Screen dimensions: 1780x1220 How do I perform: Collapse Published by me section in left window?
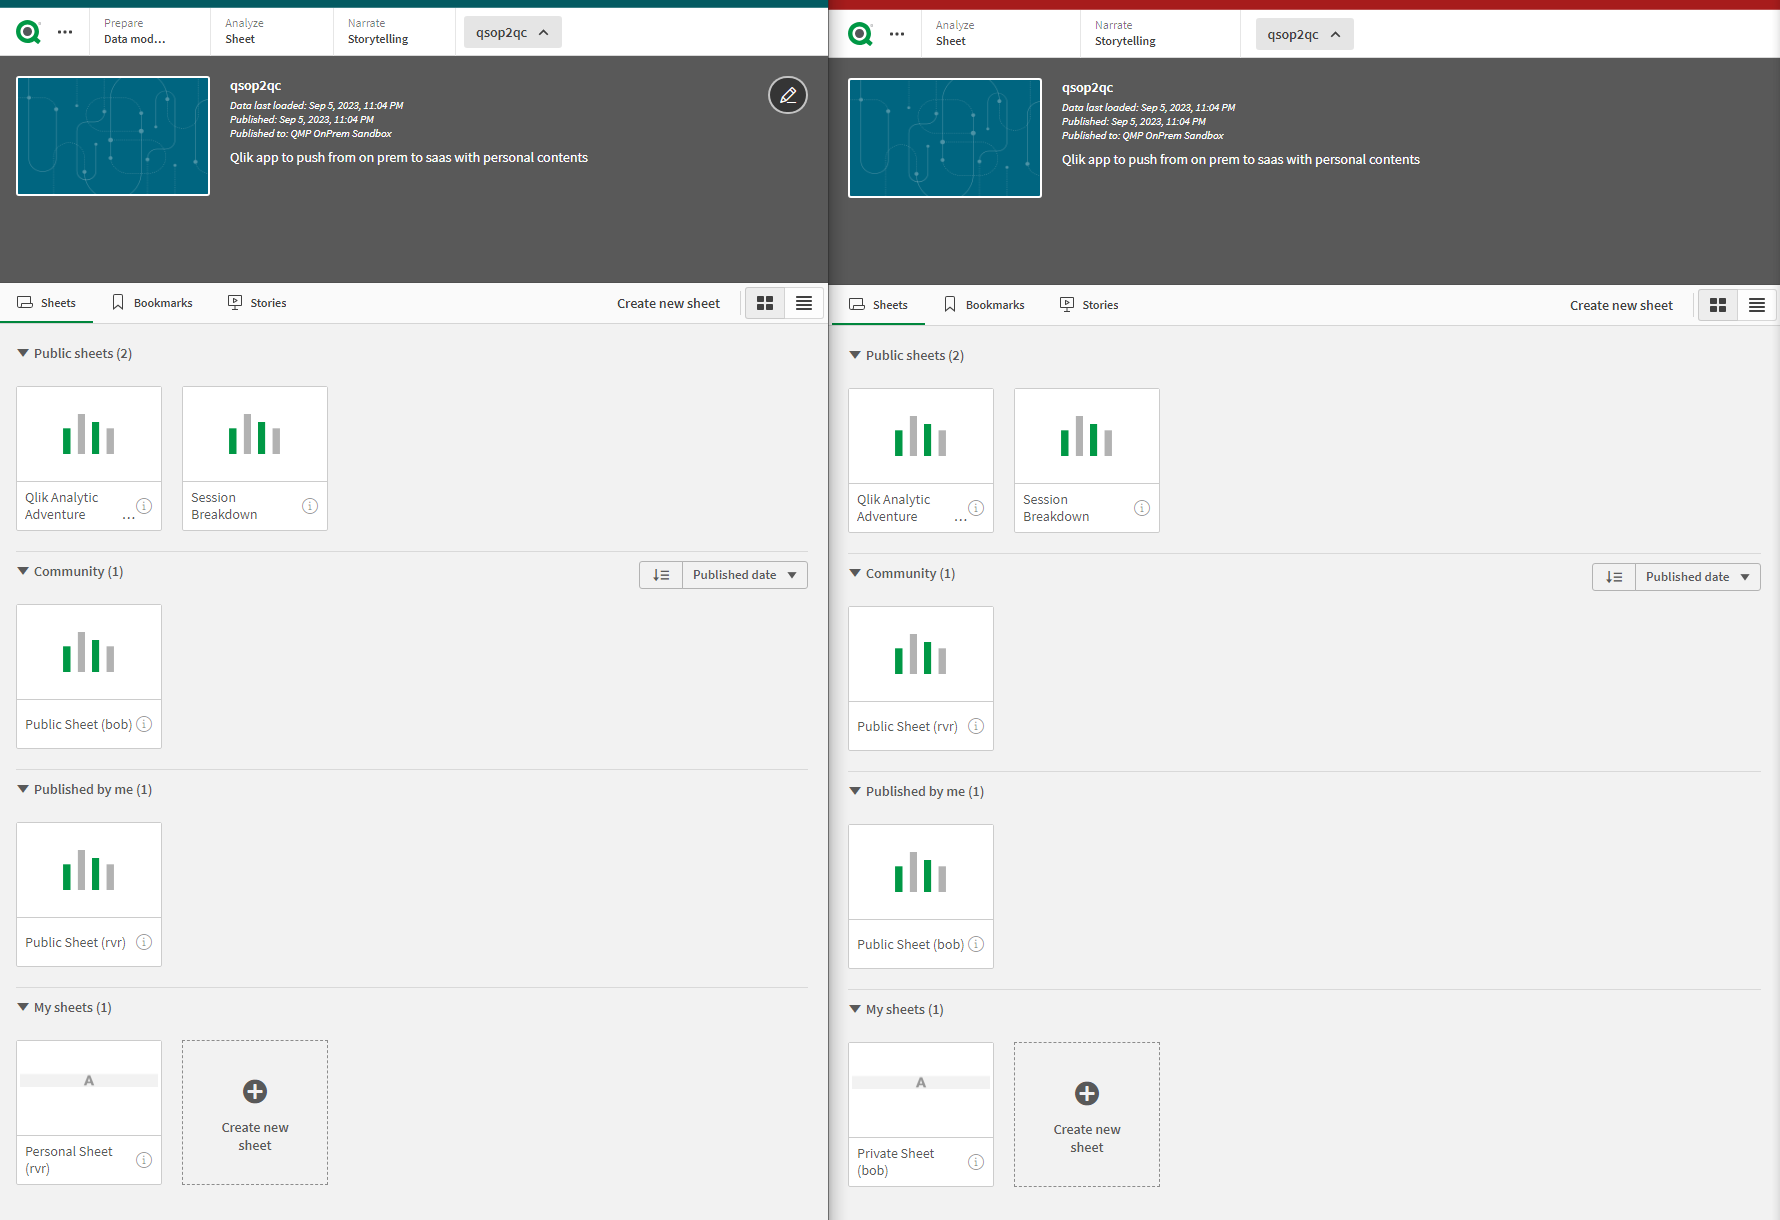click(x=23, y=789)
